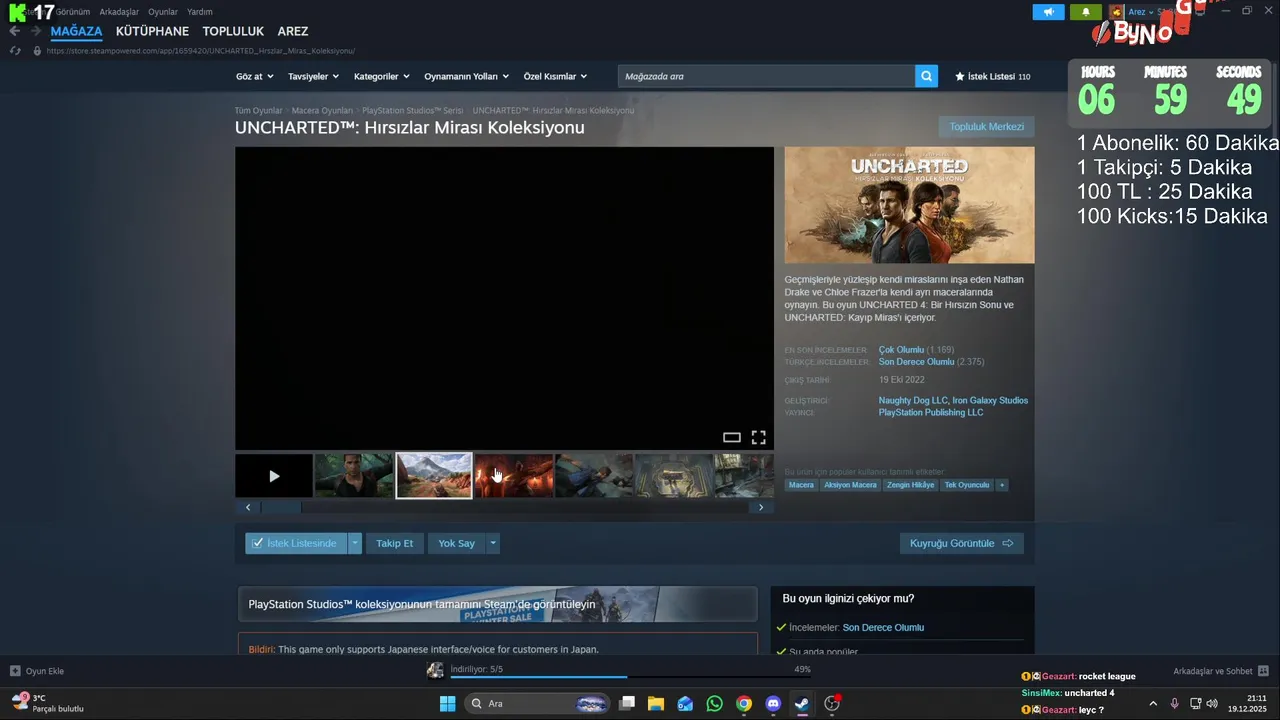Click the microphone icon in system tray
The height and width of the screenshot is (720, 1280).
[x=1175, y=704]
